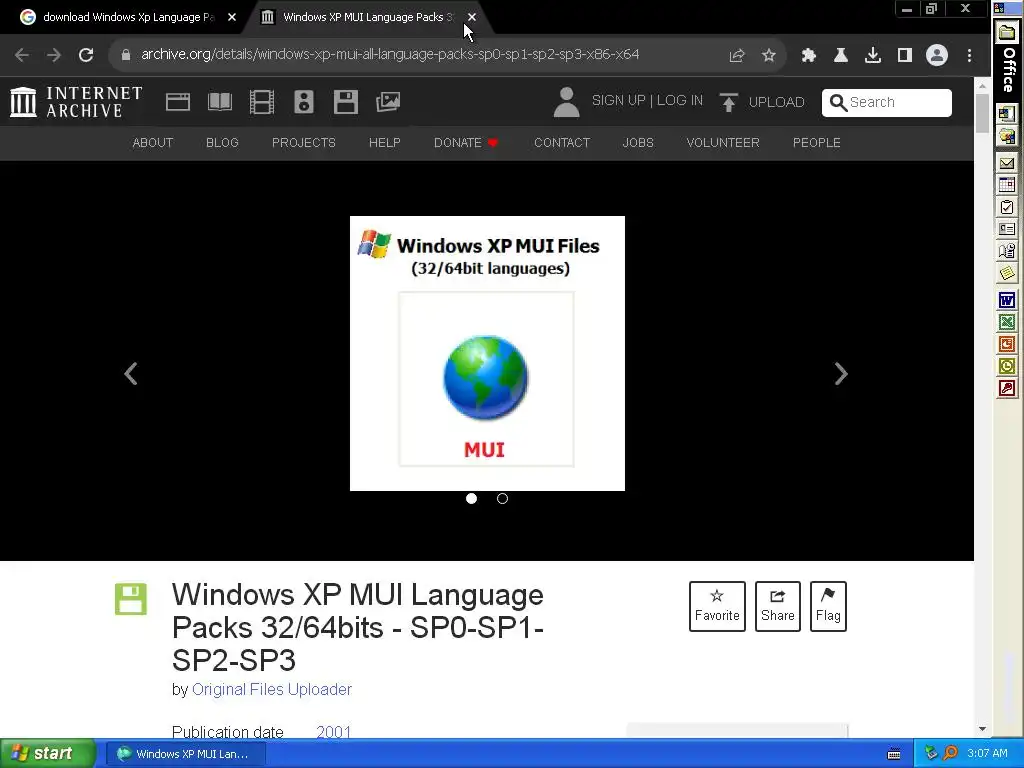The height and width of the screenshot is (768, 1024).
Task: Click the Internet Archive logo
Action: [x=76, y=103]
